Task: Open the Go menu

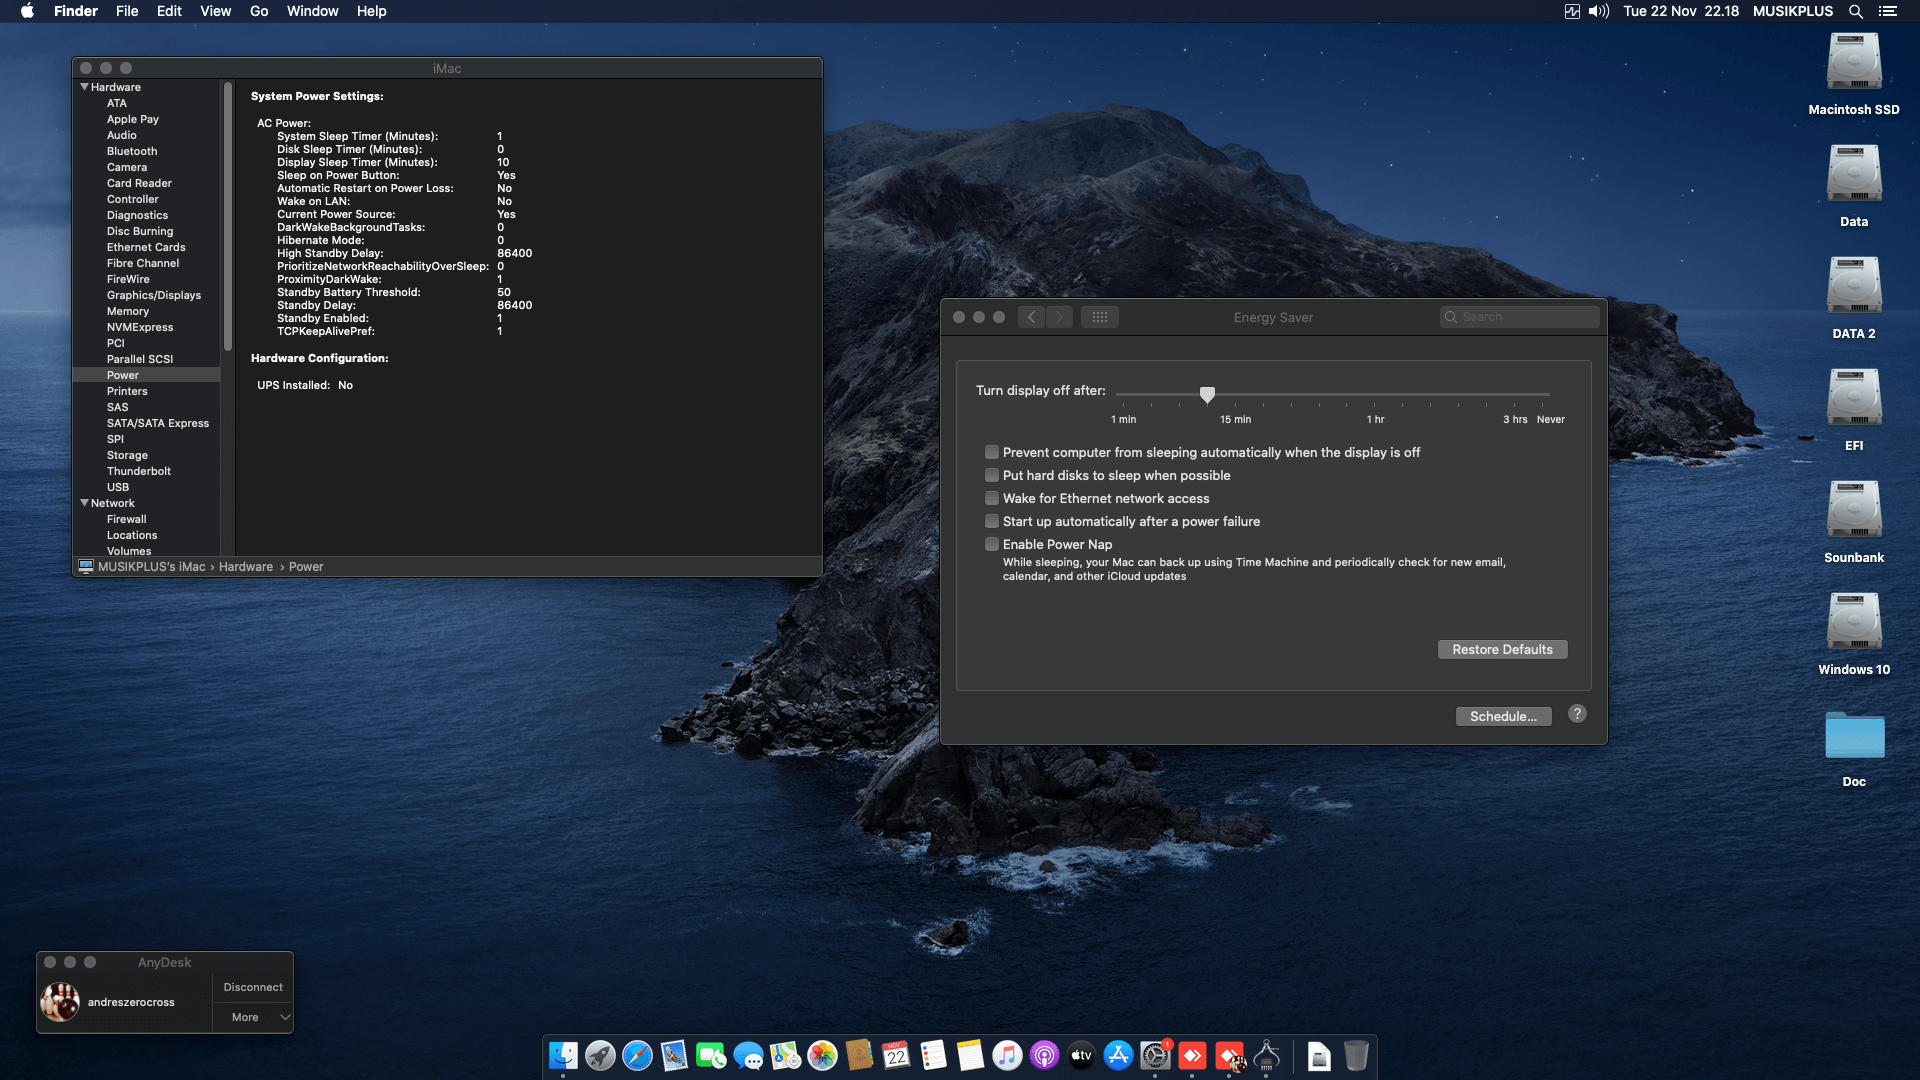Action: click(259, 11)
